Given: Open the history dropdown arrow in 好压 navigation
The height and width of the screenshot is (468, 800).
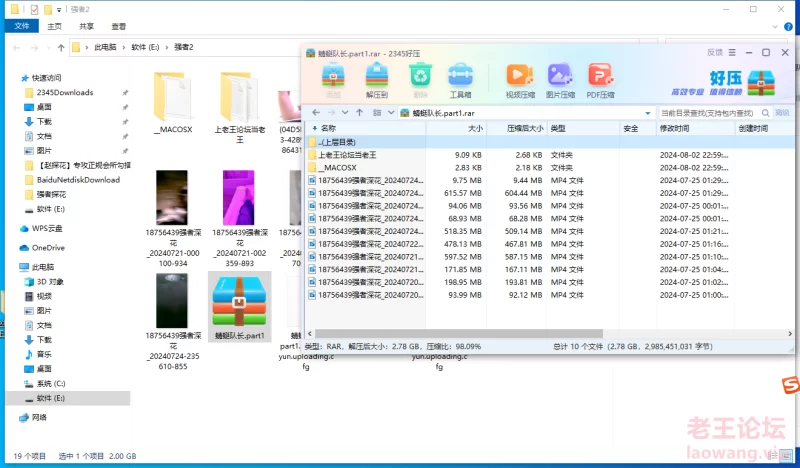Looking at the screenshot, I should click(345, 113).
